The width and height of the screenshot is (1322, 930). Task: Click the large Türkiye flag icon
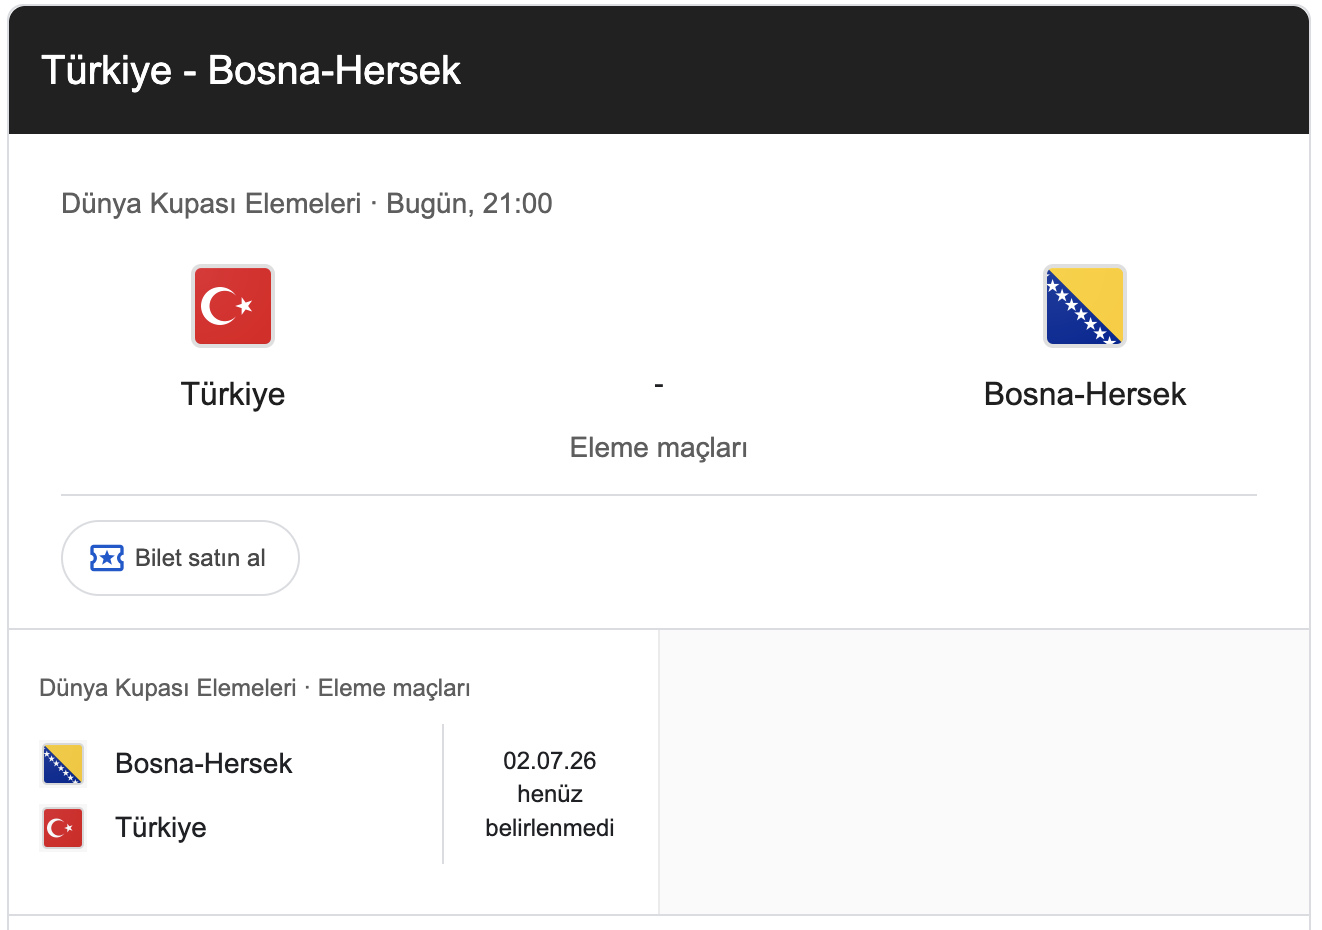coord(233,306)
